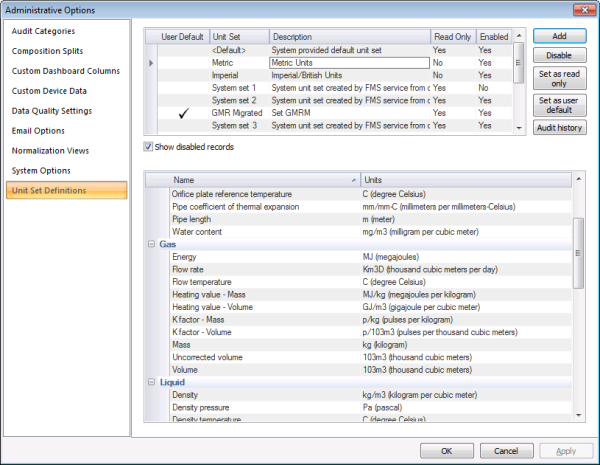
Task: Click Km3D units cell for Flow rate
Action: click(x=466, y=269)
